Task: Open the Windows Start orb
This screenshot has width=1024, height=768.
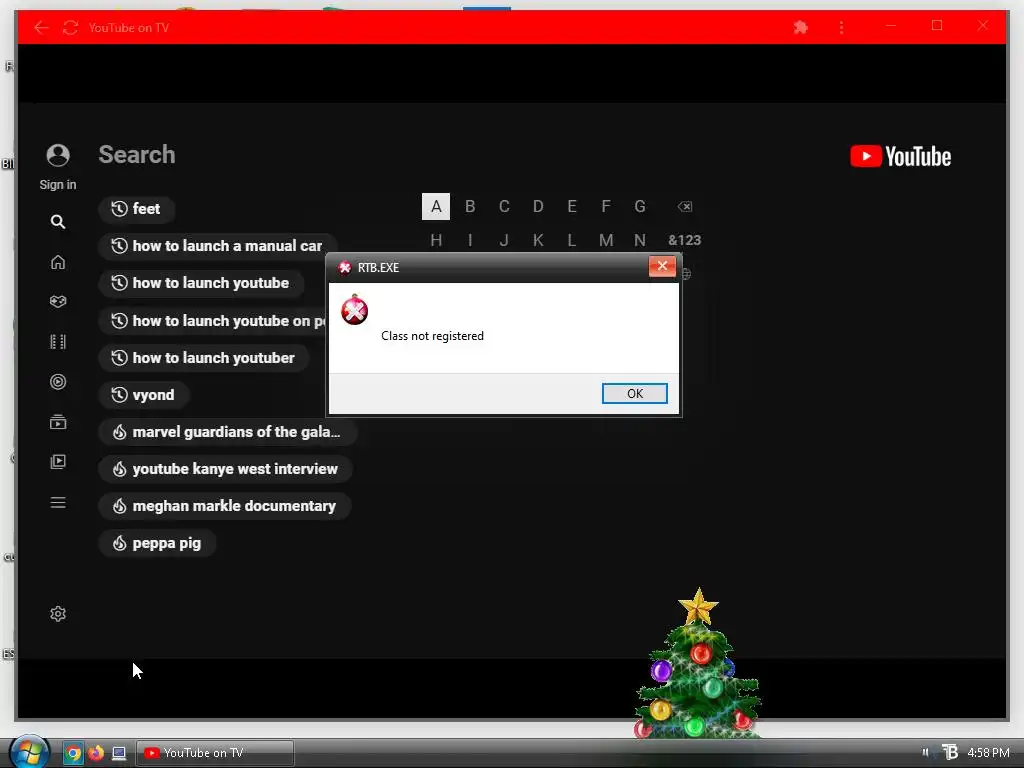Action: coord(29,752)
